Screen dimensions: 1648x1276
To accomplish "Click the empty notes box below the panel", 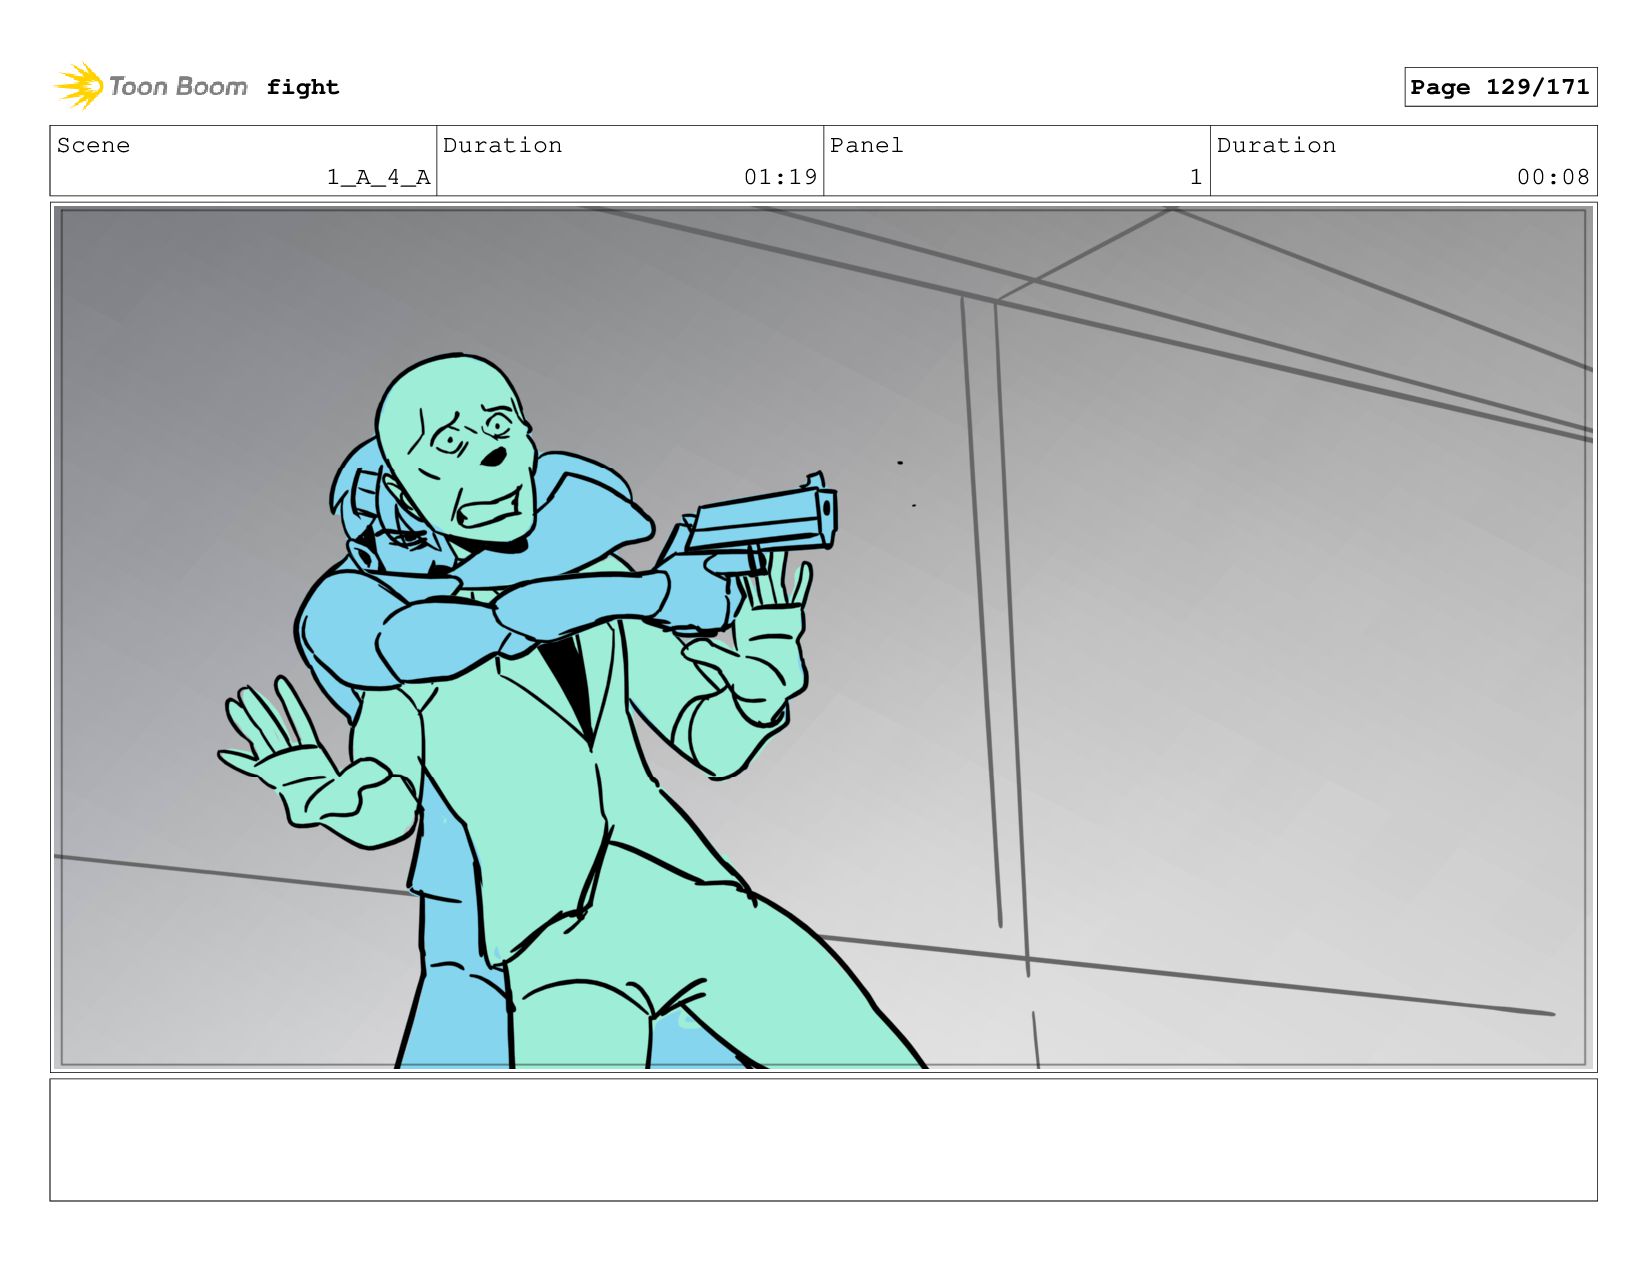I will click(823, 1140).
